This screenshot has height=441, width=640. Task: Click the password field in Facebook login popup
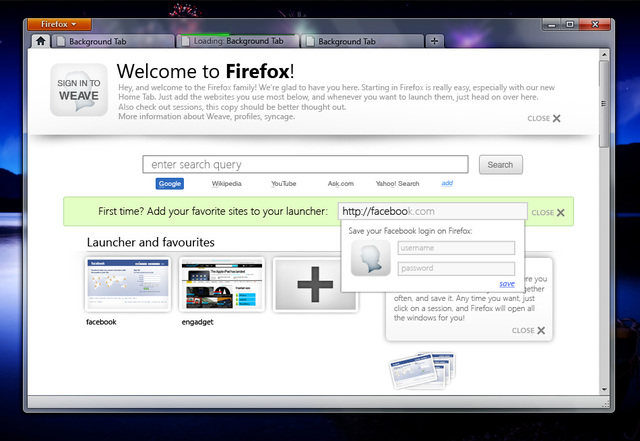click(456, 268)
